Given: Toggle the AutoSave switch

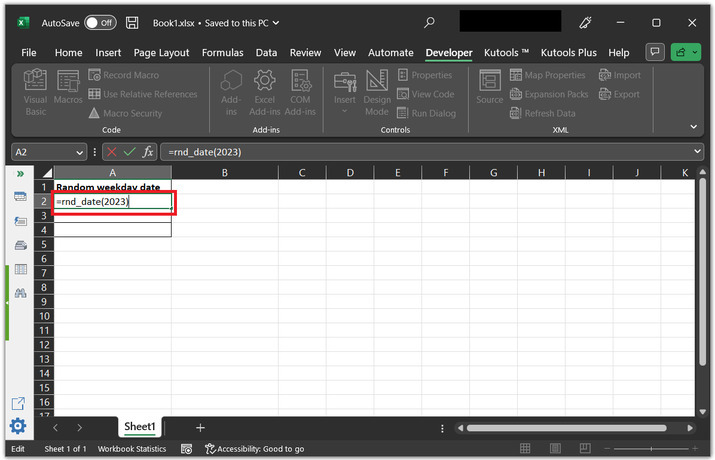Looking at the screenshot, I should 100,23.
